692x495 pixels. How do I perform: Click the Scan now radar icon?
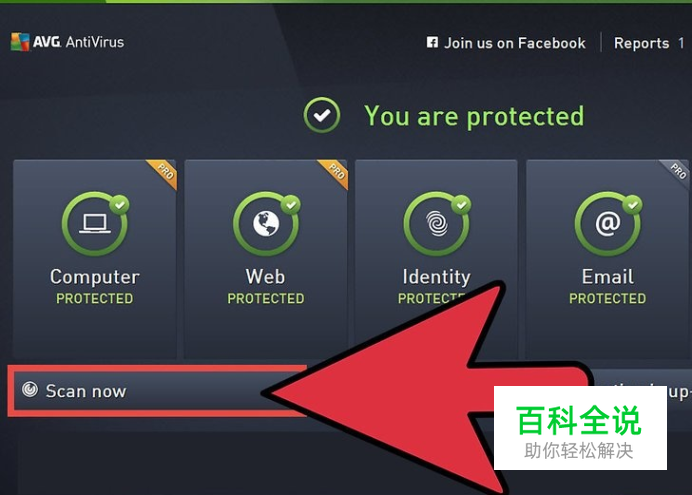tap(30, 390)
